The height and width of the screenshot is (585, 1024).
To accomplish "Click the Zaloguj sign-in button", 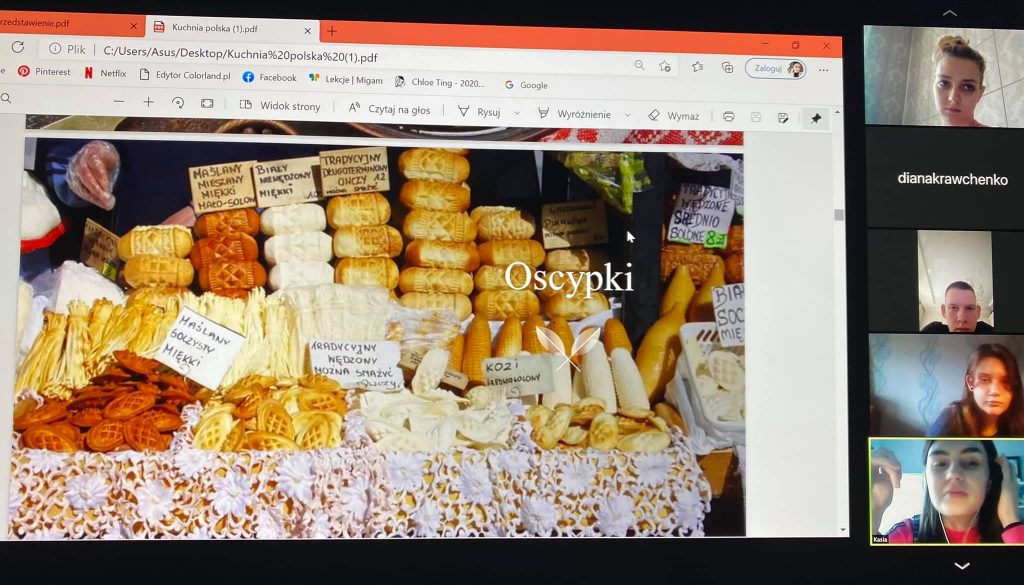I will point(775,68).
